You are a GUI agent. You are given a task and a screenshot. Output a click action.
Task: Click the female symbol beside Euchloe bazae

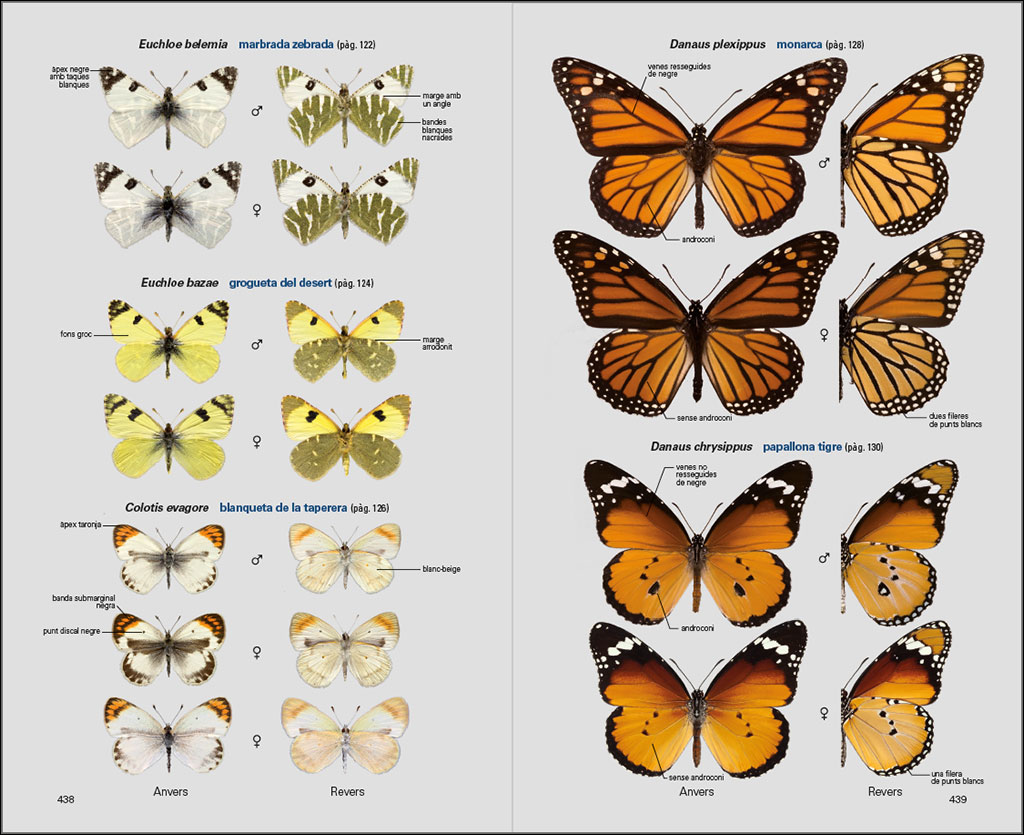click(x=257, y=440)
